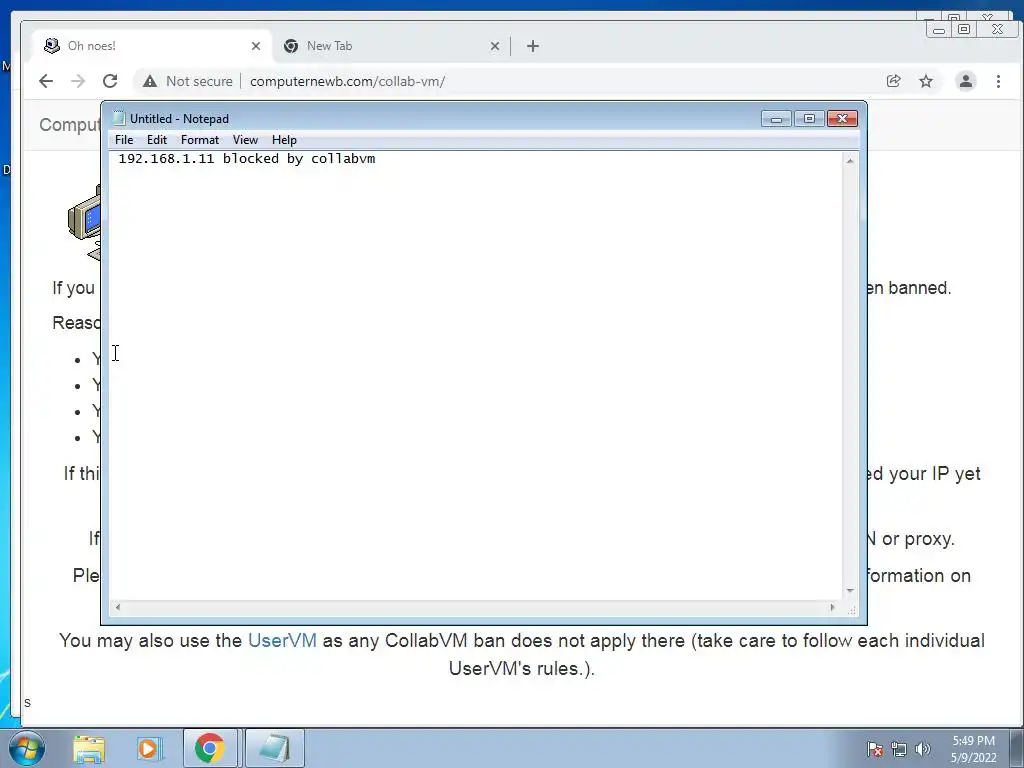Restore down the Chrome window

964,29
